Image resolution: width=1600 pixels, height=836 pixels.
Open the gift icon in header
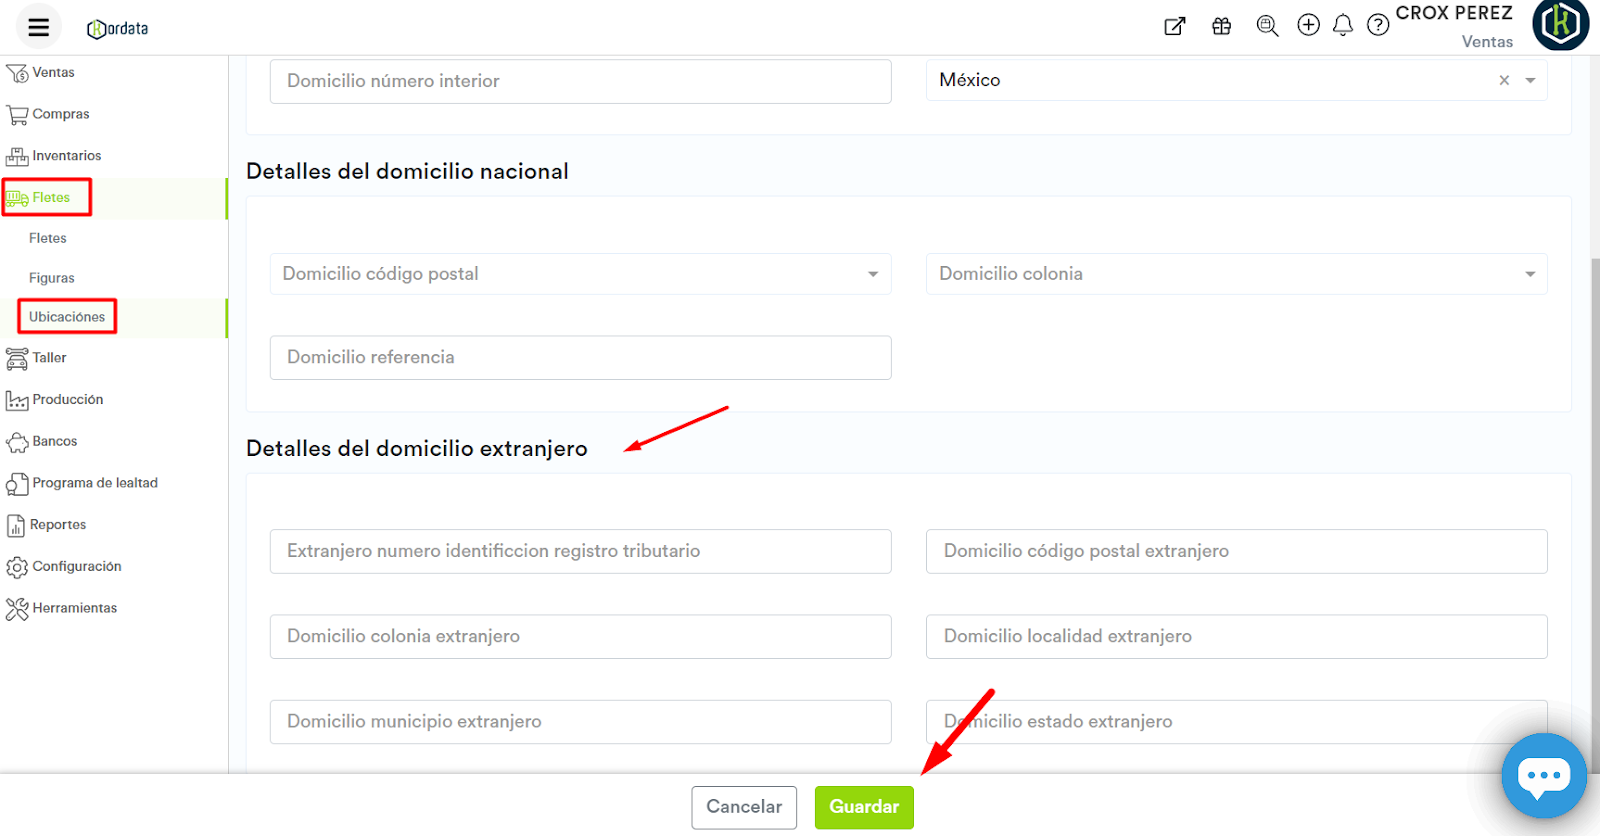[1221, 27]
